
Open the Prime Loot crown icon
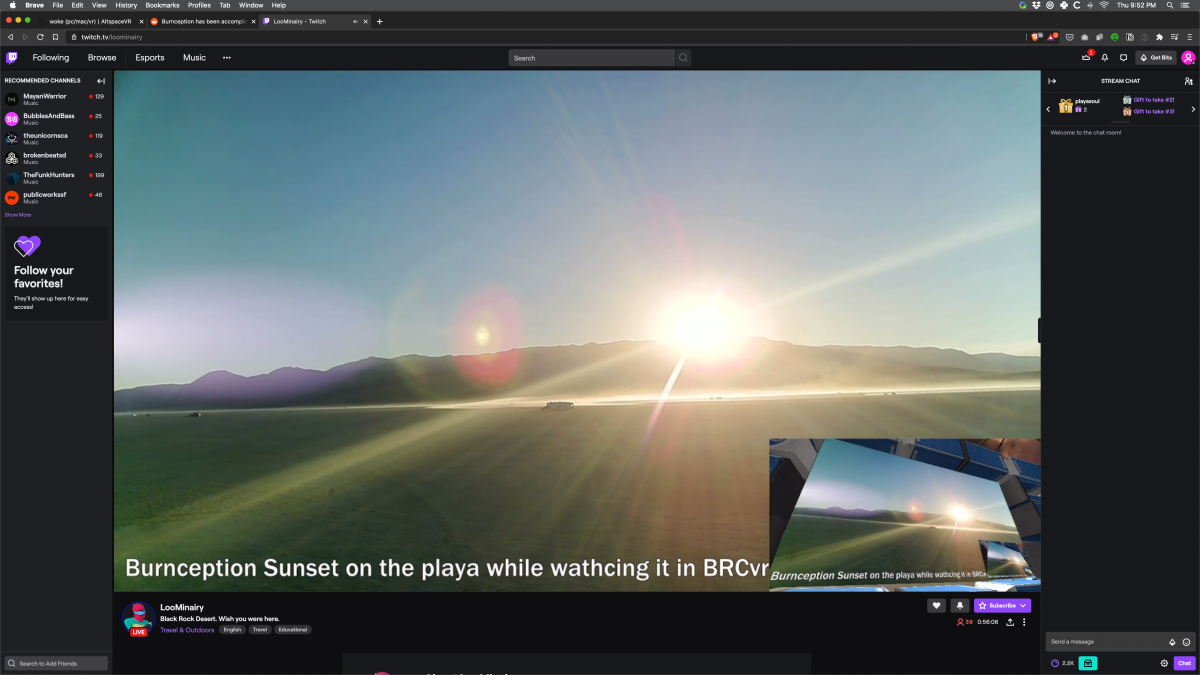pos(1086,58)
